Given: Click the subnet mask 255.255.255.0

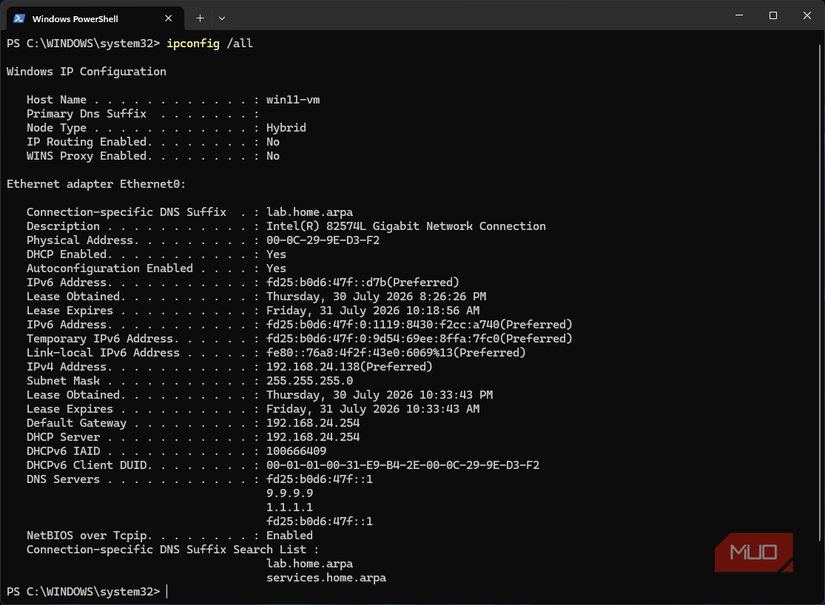Looking at the screenshot, I should pyautogui.click(x=310, y=381).
